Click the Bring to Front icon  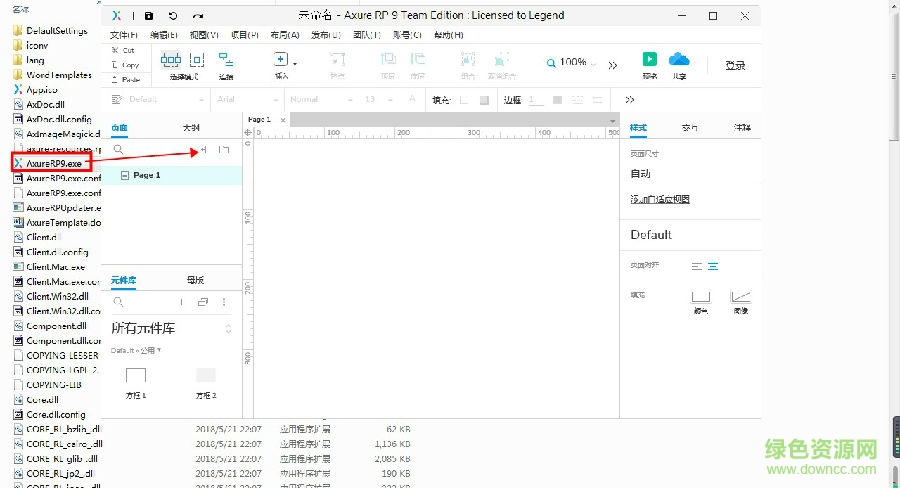click(x=388, y=59)
